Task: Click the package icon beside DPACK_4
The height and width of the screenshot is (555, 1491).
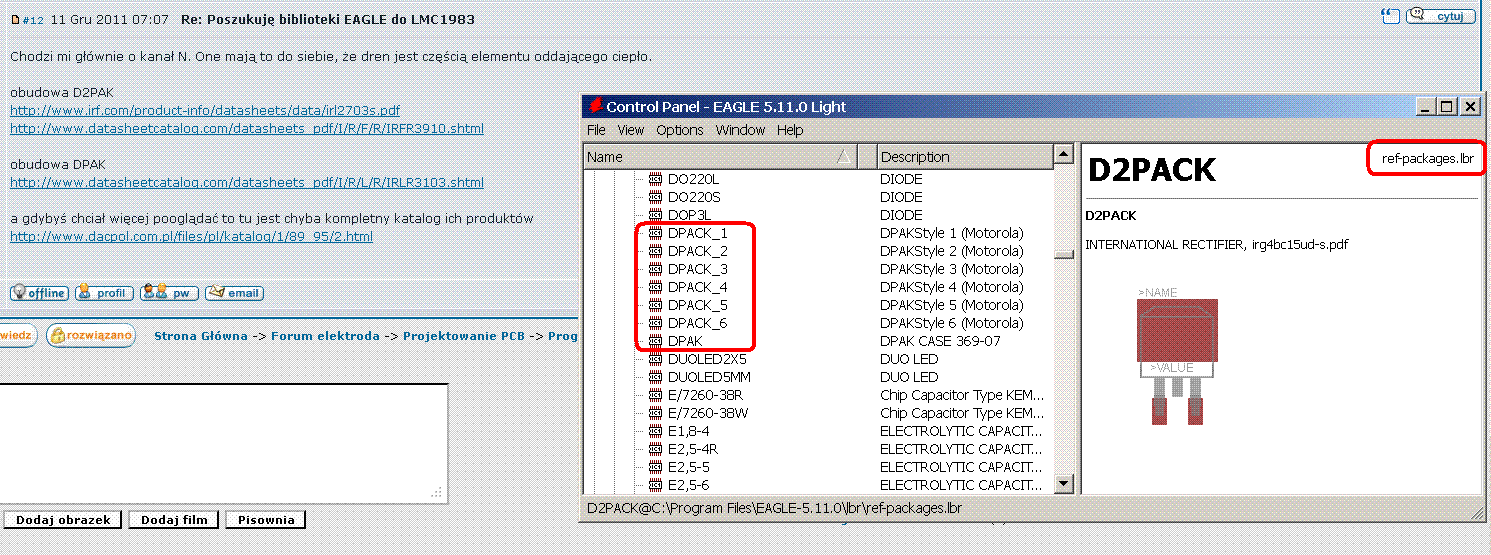Action: point(656,287)
